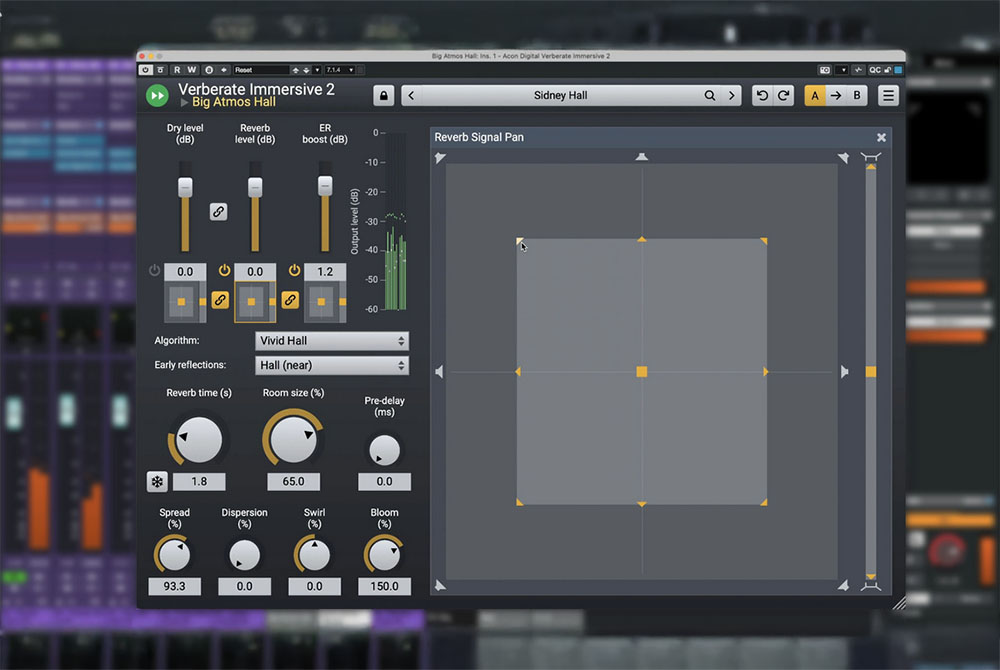
Task: Open Early reflections dropdown showing Hall (near)
Action: pos(332,365)
